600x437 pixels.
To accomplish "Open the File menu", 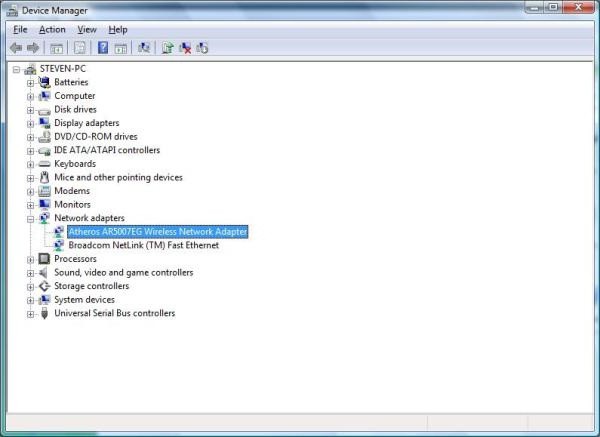I will [x=20, y=30].
